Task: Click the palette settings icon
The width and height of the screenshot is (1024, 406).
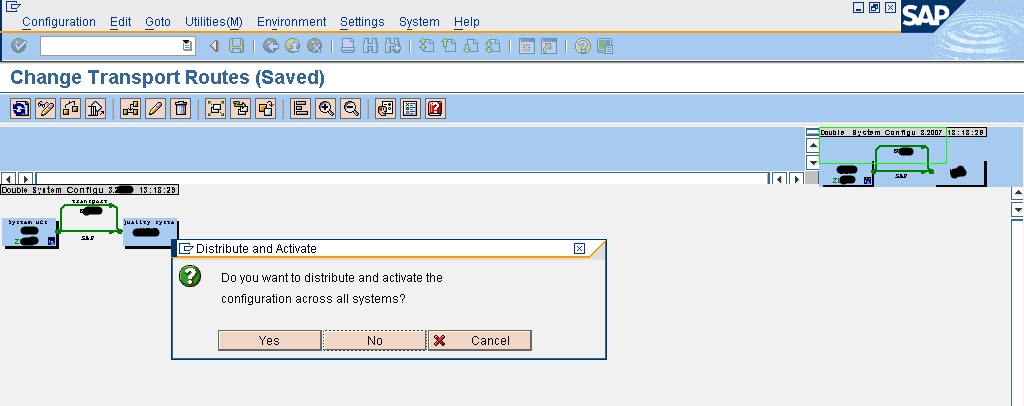Action: (x=385, y=108)
